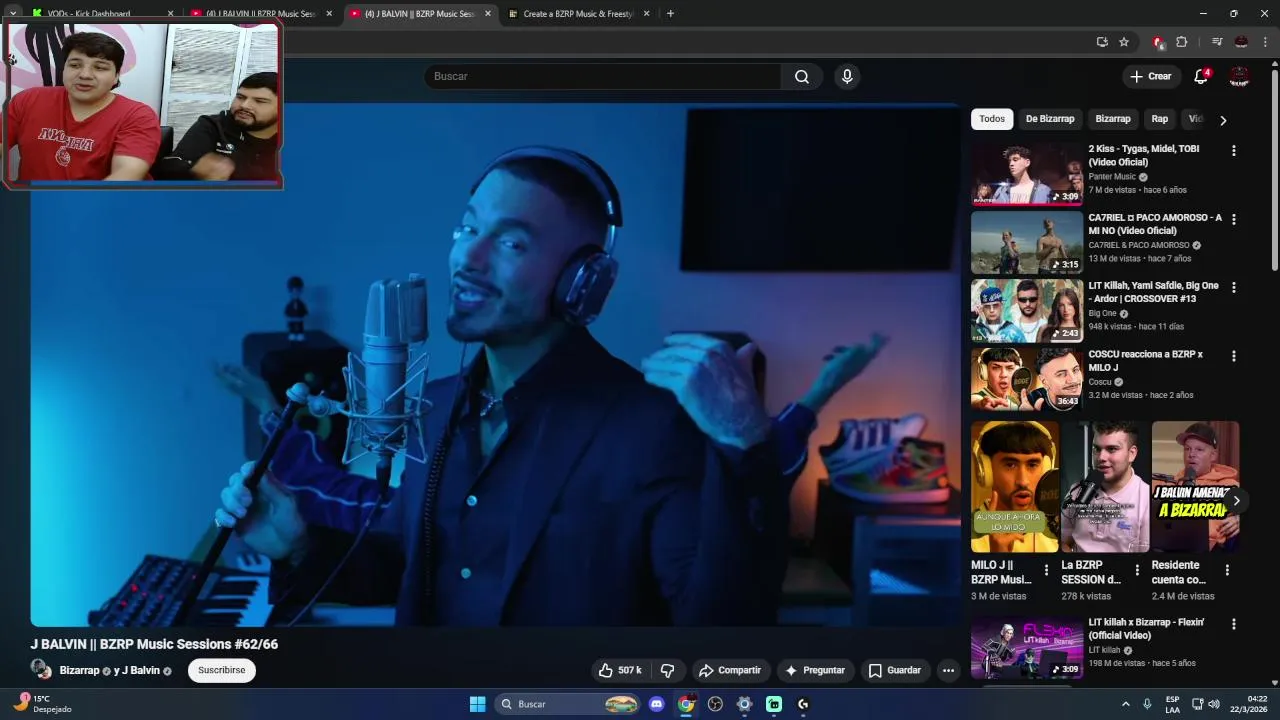The width and height of the screenshot is (1280, 720).
Task: Open the taskbar clock showing 04:22
Action: point(1249,704)
